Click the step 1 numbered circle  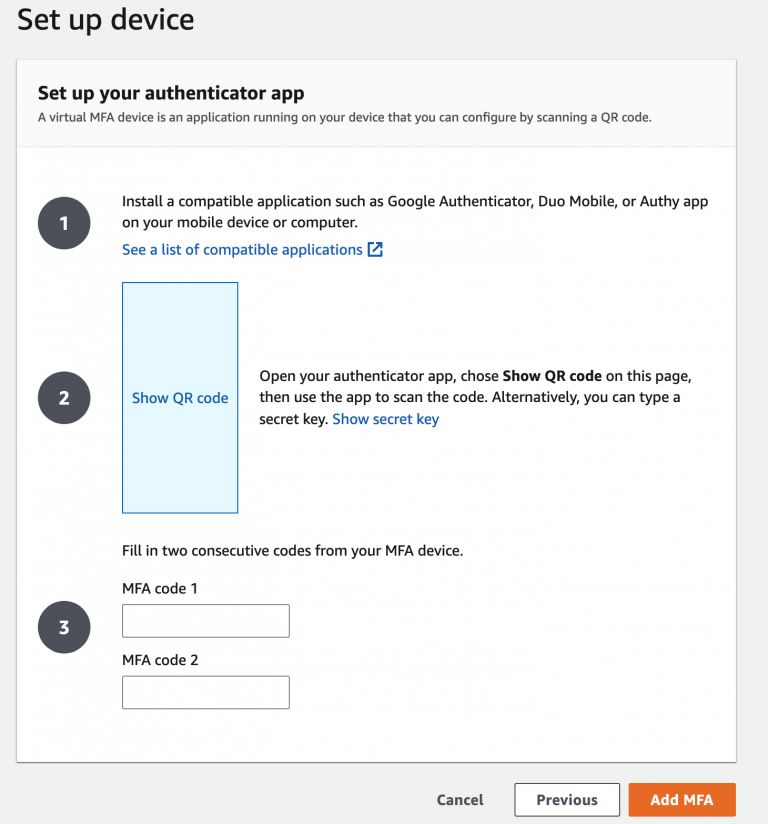(x=63, y=223)
